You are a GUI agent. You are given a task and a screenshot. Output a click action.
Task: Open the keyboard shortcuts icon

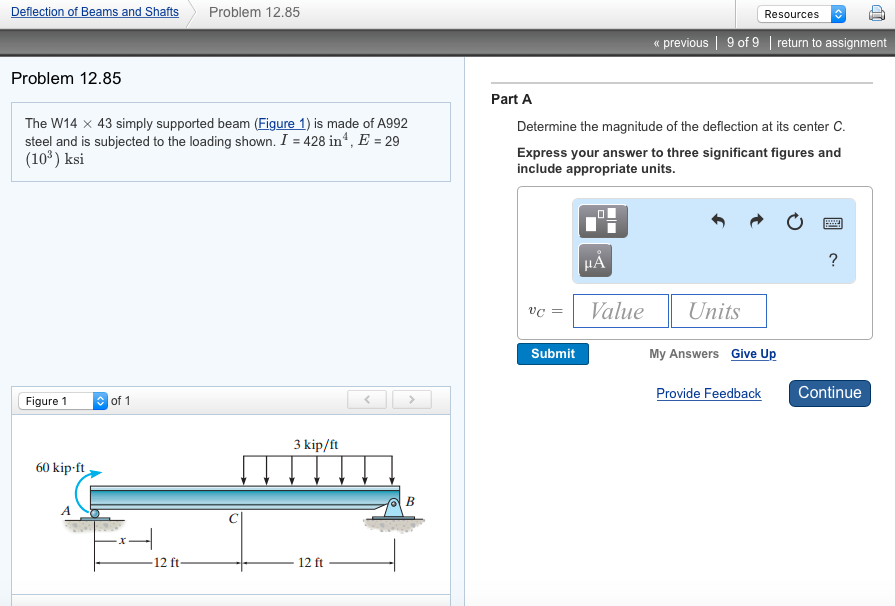click(x=833, y=222)
